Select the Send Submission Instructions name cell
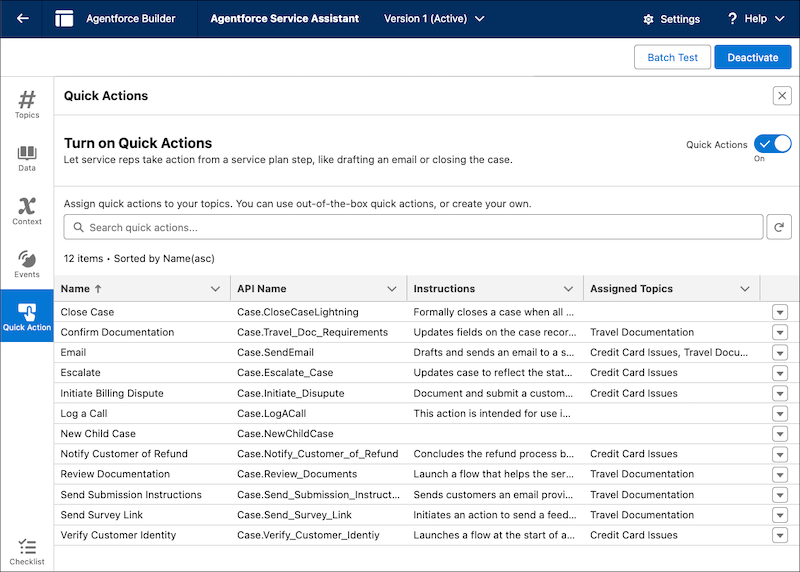The image size is (800, 572). point(142,494)
